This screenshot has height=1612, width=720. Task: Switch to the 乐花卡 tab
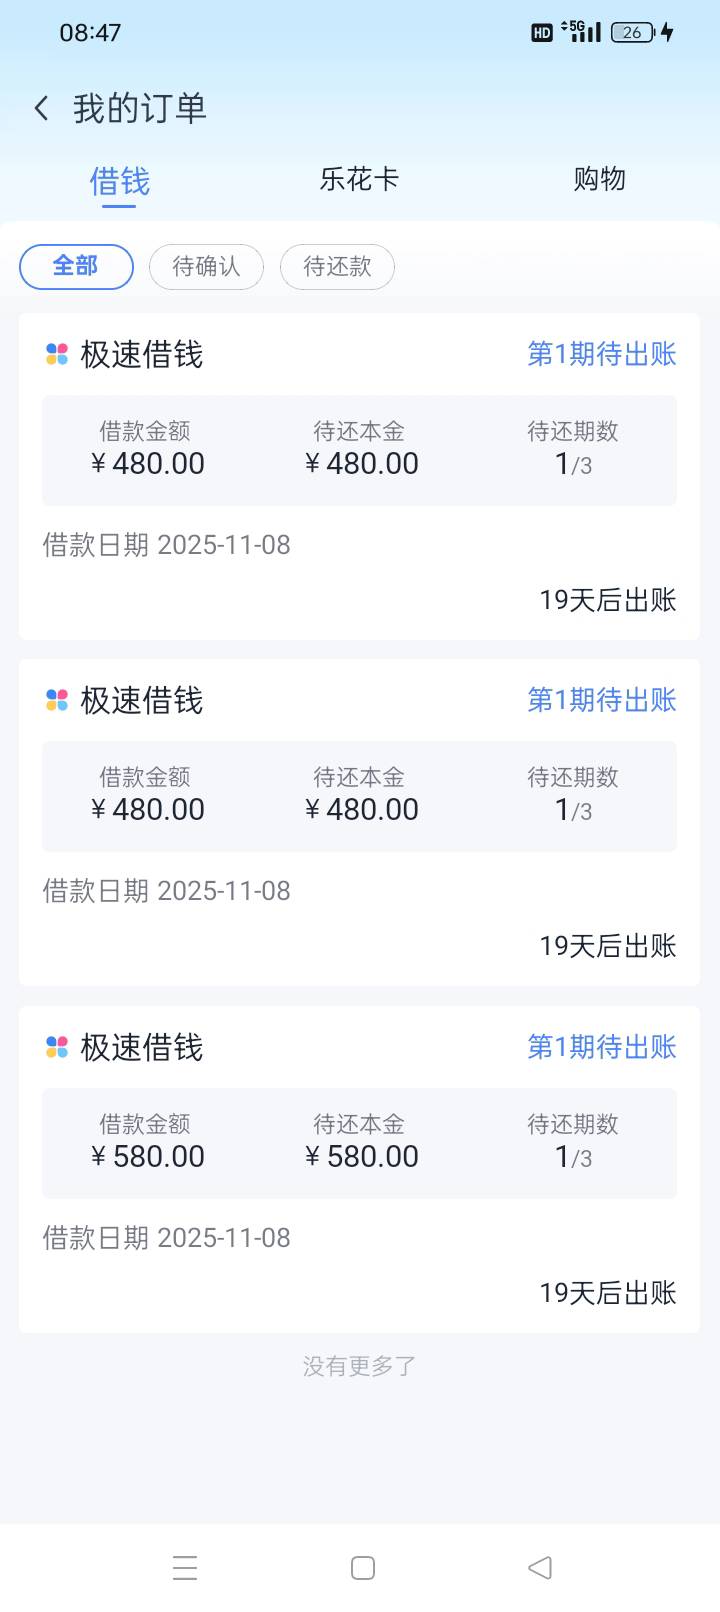(x=359, y=179)
